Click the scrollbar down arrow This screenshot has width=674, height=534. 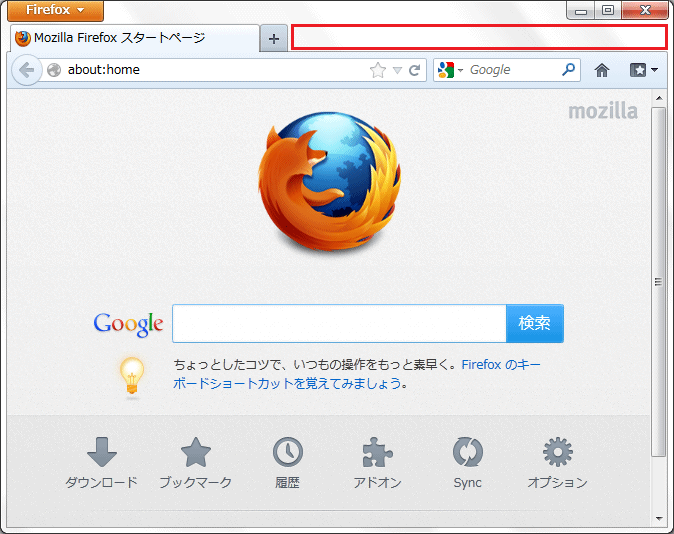[x=659, y=519]
